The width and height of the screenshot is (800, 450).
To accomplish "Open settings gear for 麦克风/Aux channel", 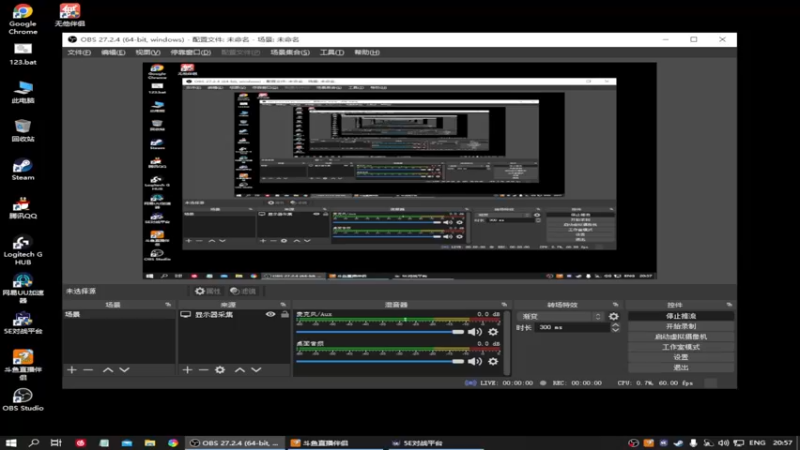I will 493,332.
